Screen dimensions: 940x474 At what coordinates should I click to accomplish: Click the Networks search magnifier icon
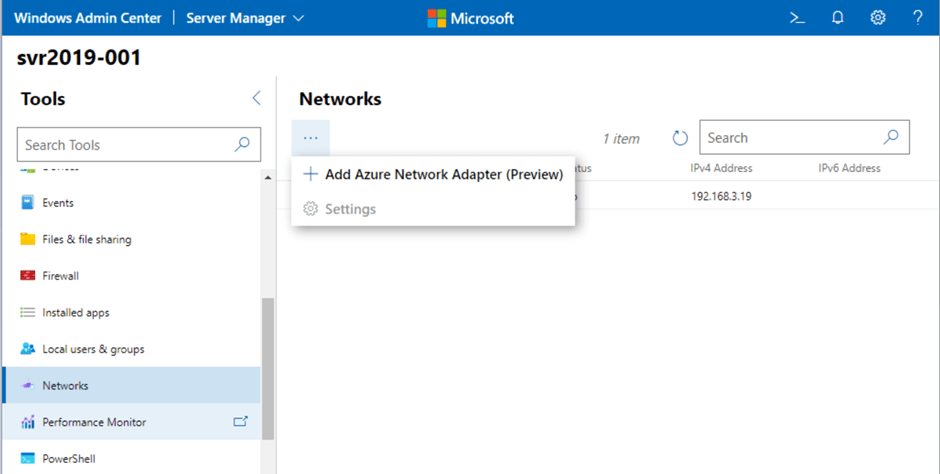coord(891,138)
